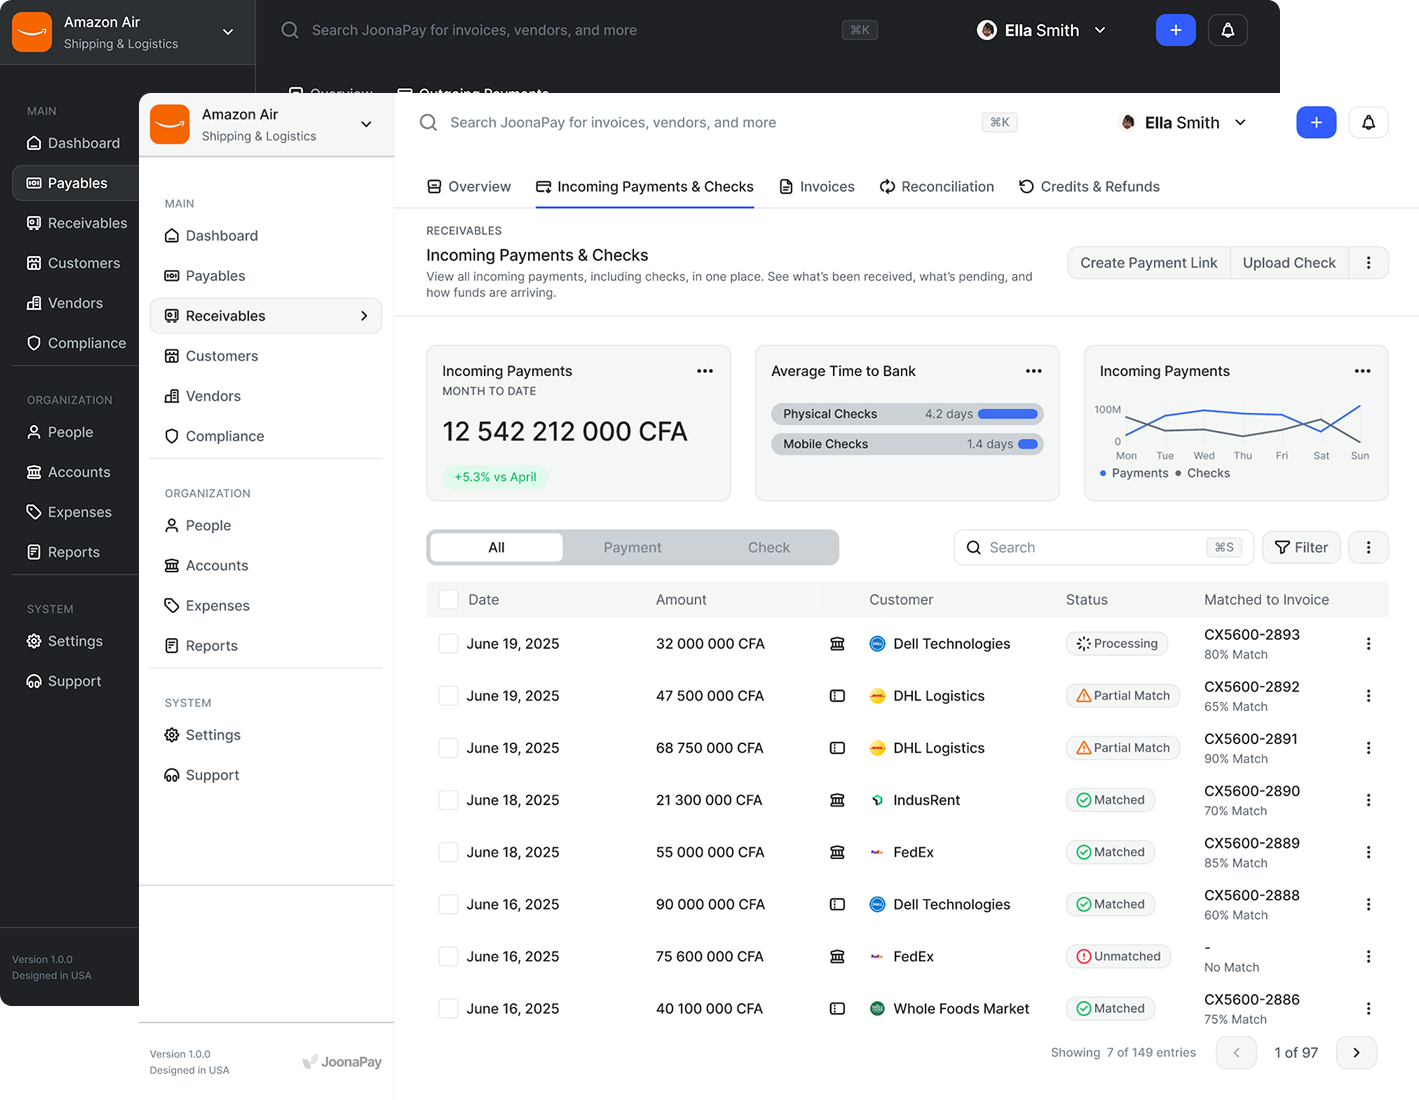
Task: Open row menu for CX5600-2889
Action: [1368, 852]
